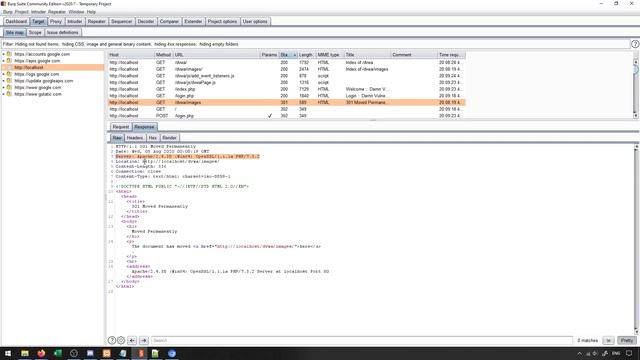Sort by the Length column header
The height and width of the screenshot is (360, 640).
(x=306, y=55)
